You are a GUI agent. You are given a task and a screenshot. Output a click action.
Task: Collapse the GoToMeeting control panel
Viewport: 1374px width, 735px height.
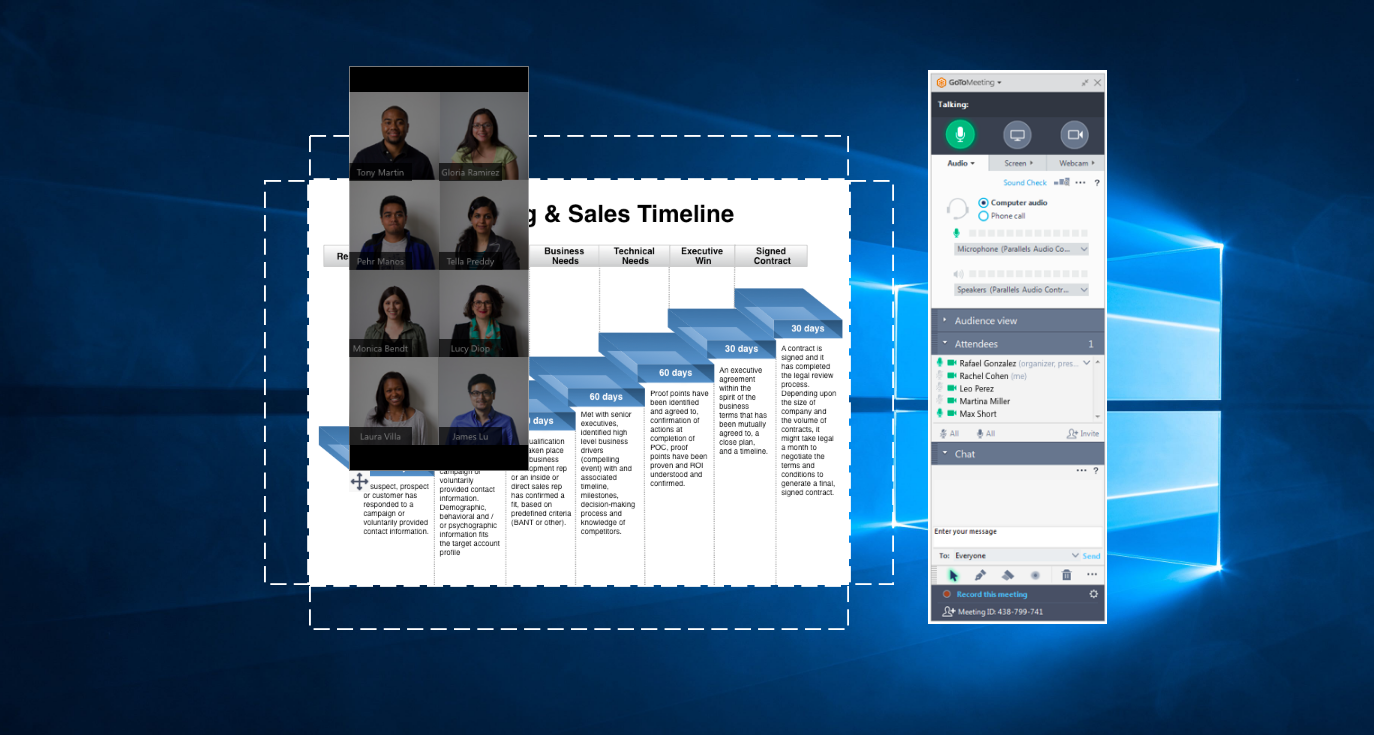click(1085, 83)
